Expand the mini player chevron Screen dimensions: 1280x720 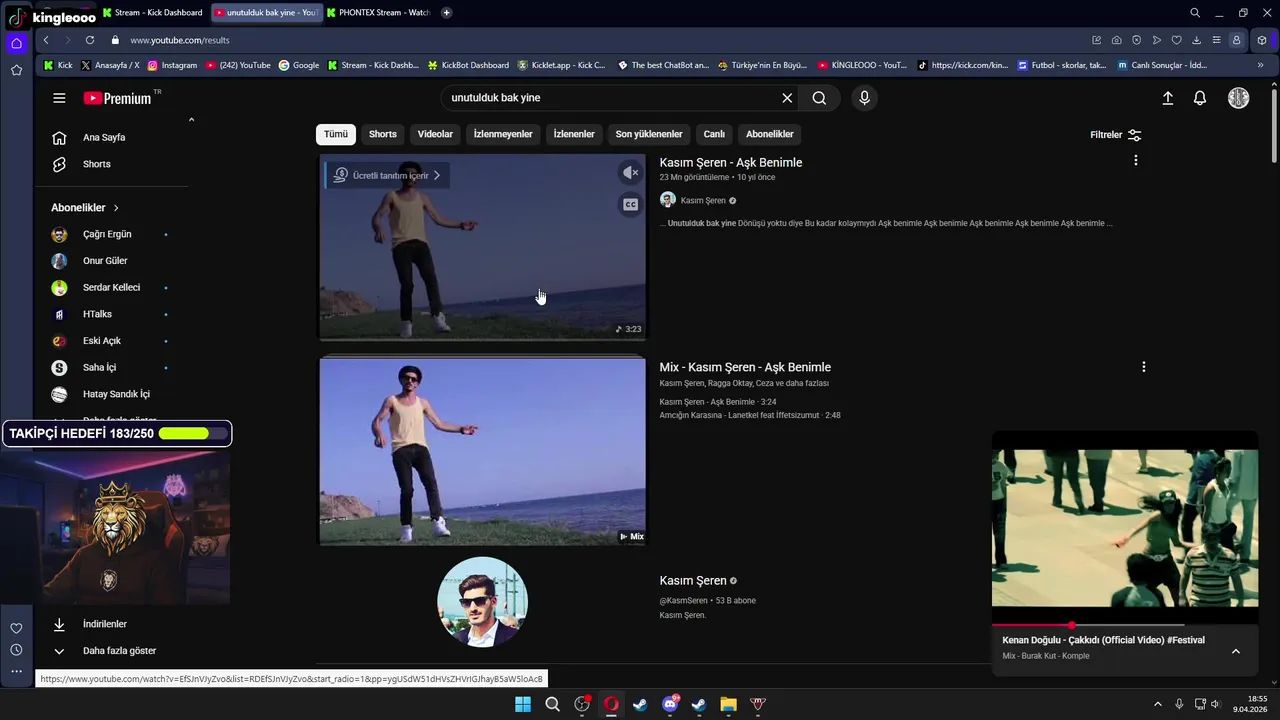click(x=1236, y=651)
